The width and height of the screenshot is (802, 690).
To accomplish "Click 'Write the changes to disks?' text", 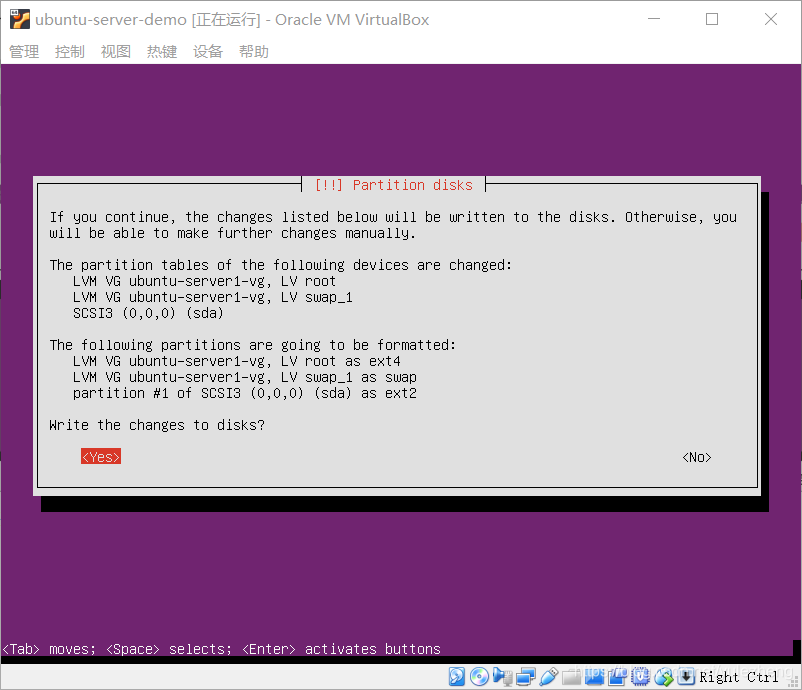I will [x=157, y=425].
